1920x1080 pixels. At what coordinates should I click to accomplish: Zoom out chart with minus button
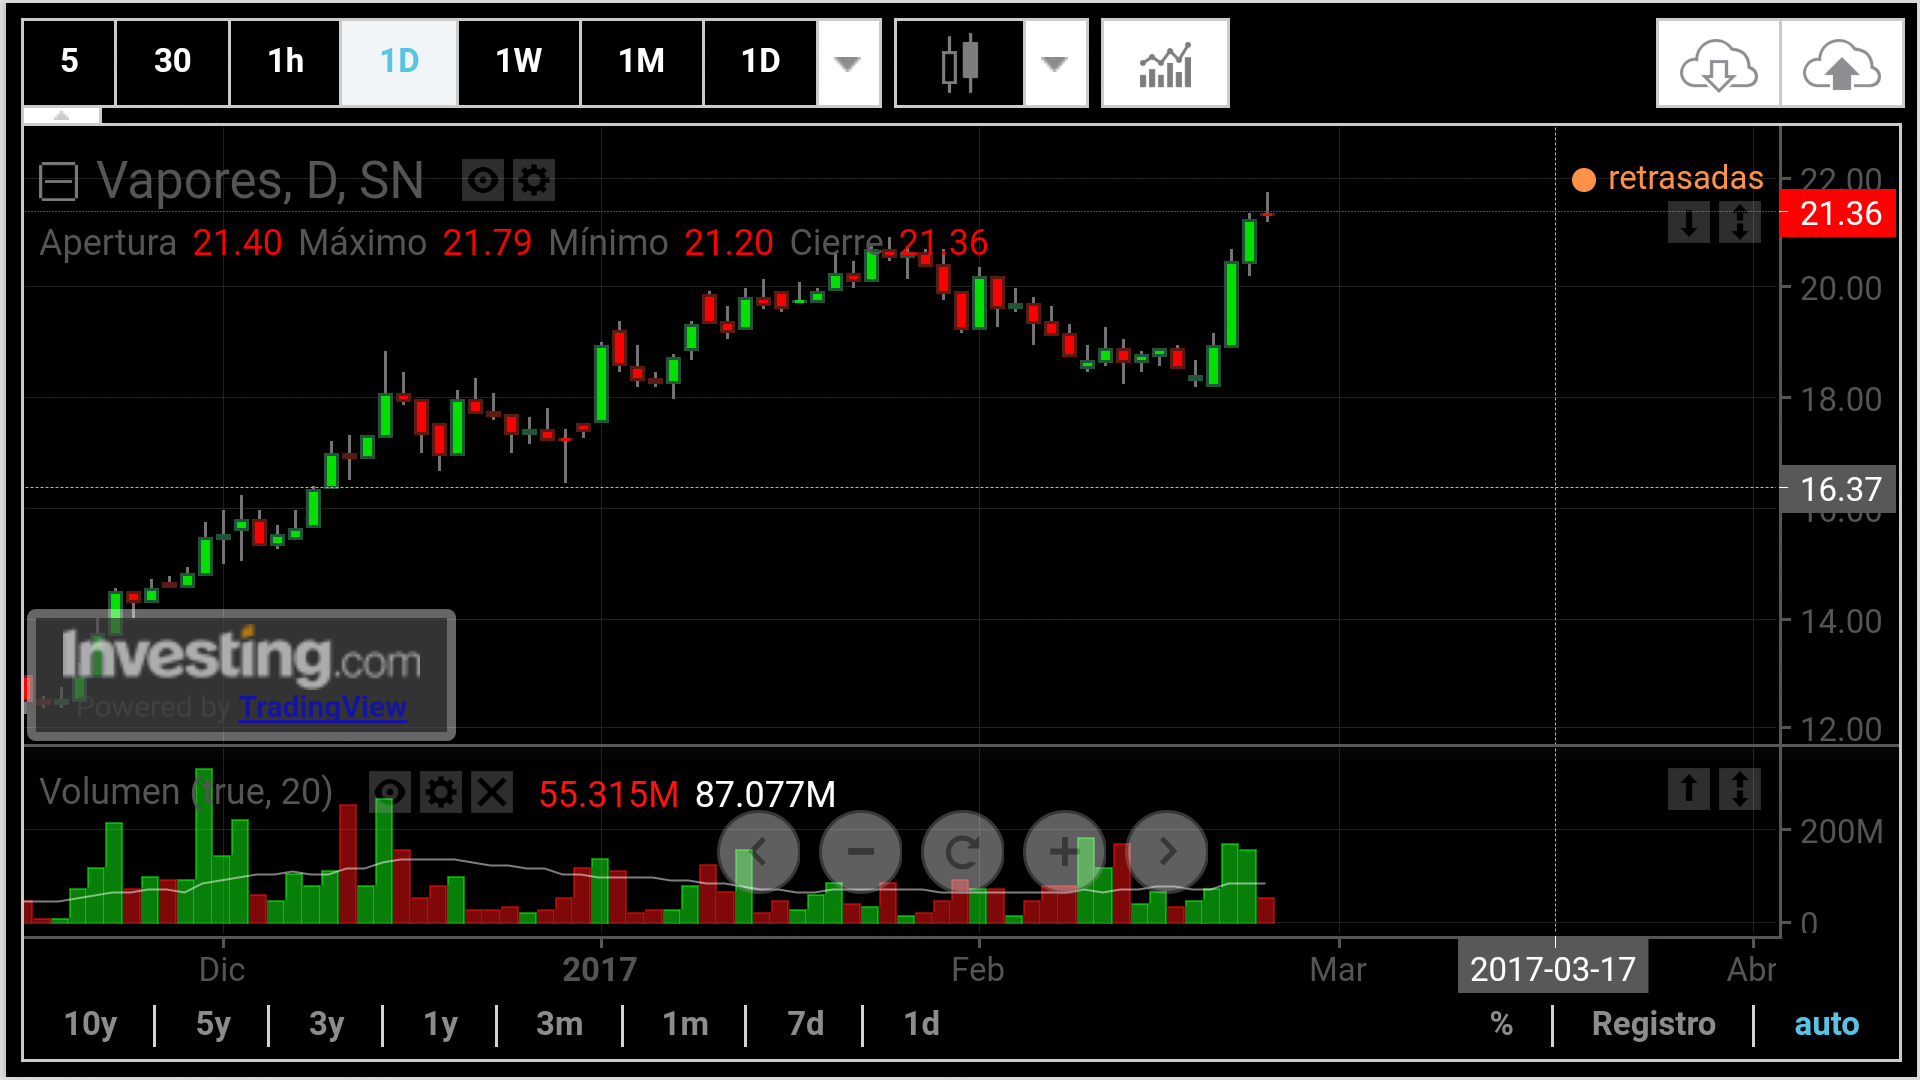(x=860, y=852)
